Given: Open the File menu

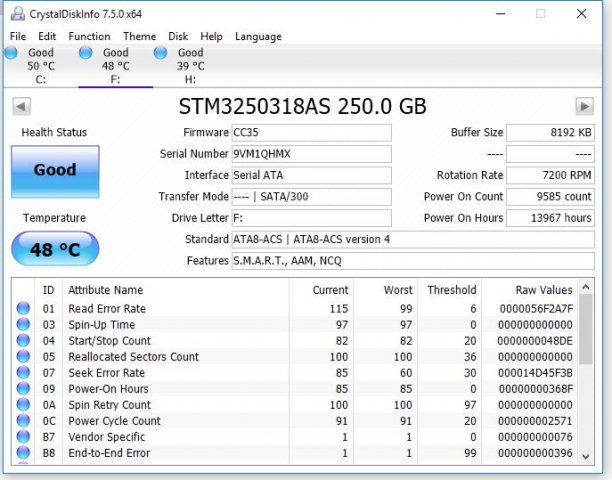Looking at the screenshot, I should click(x=18, y=37).
